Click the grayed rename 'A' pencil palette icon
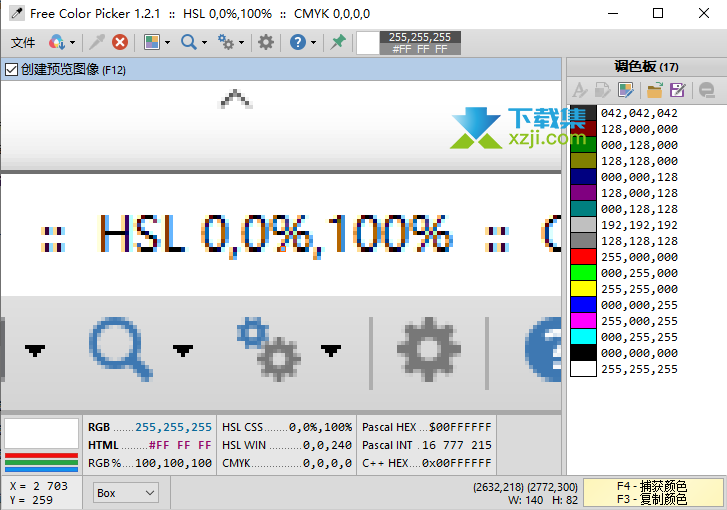This screenshot has height=510, width=727. [580, 90]
